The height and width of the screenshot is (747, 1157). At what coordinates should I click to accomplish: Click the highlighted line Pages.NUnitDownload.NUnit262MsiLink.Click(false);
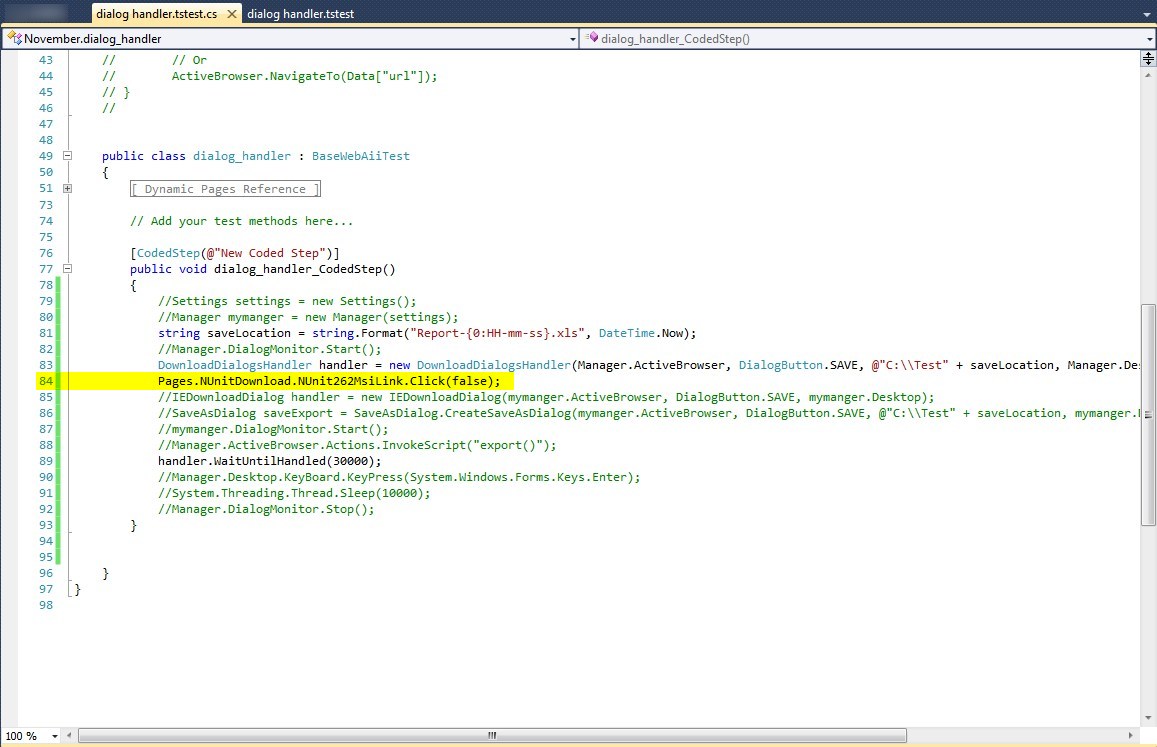(329, 381)
